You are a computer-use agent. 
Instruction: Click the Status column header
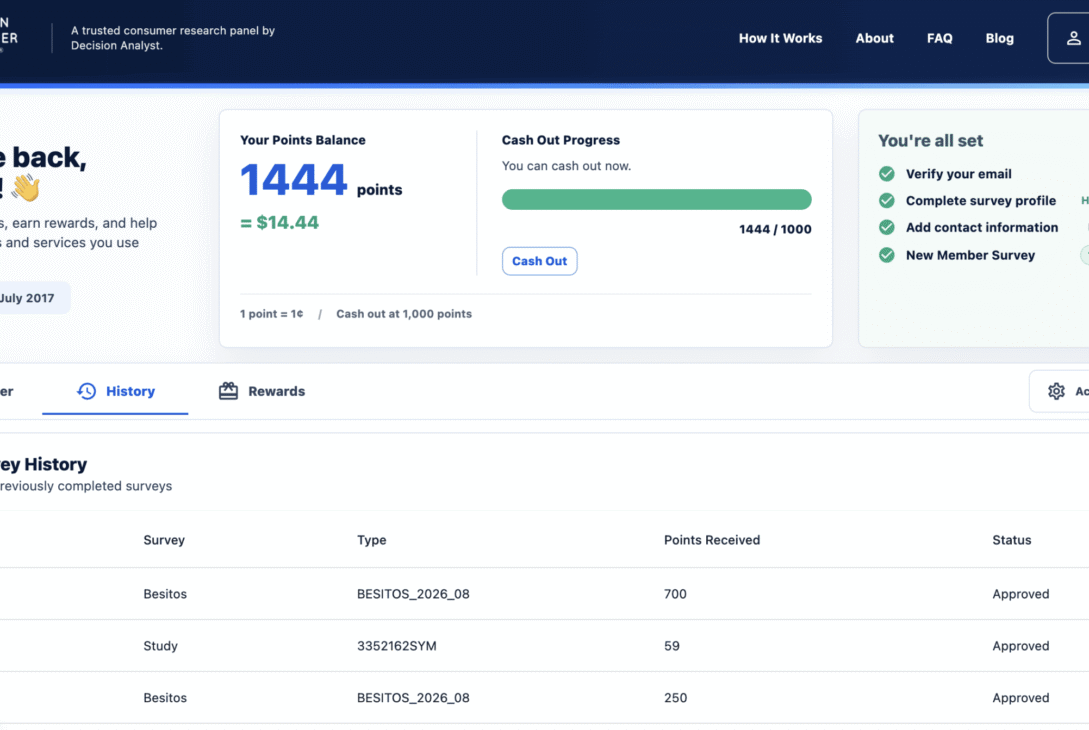pyautogui.click(x=1012, y=540)
